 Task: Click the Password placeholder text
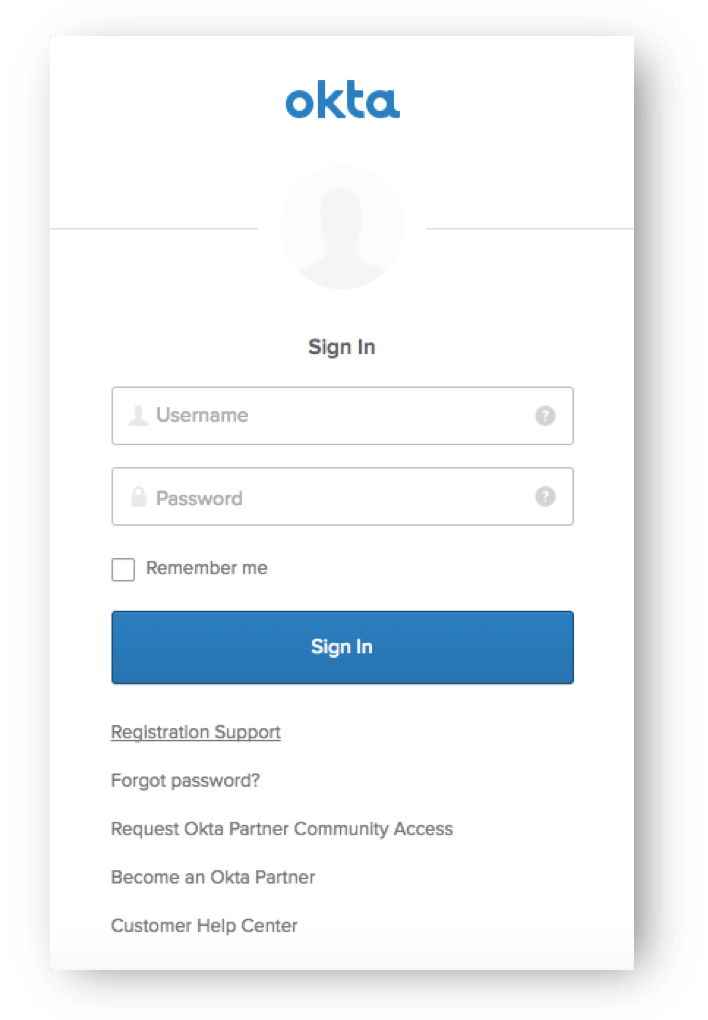pyautogui.click(x=199, y=498)
